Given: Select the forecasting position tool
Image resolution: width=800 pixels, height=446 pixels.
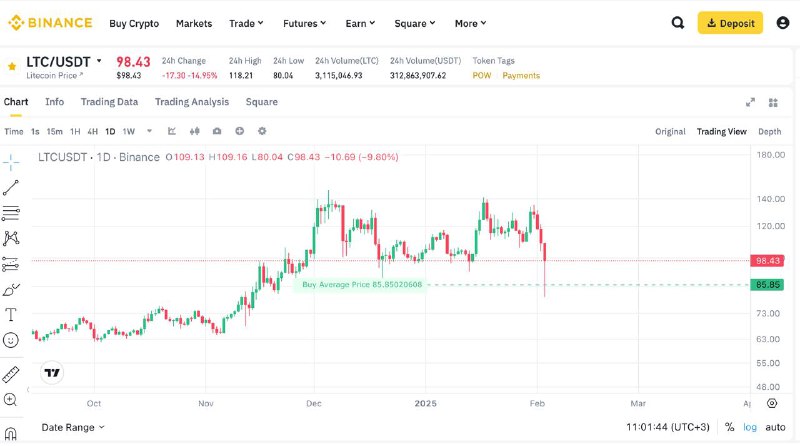Looking at the screenshot, I should click(x=11, y=264).
